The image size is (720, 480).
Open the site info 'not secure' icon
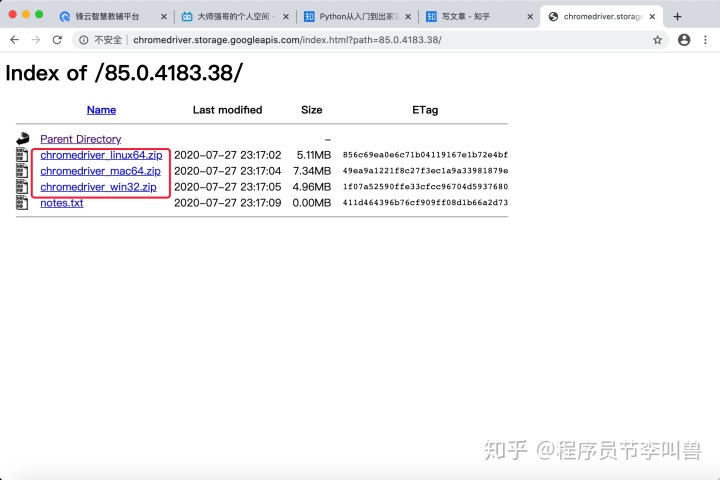84,40
